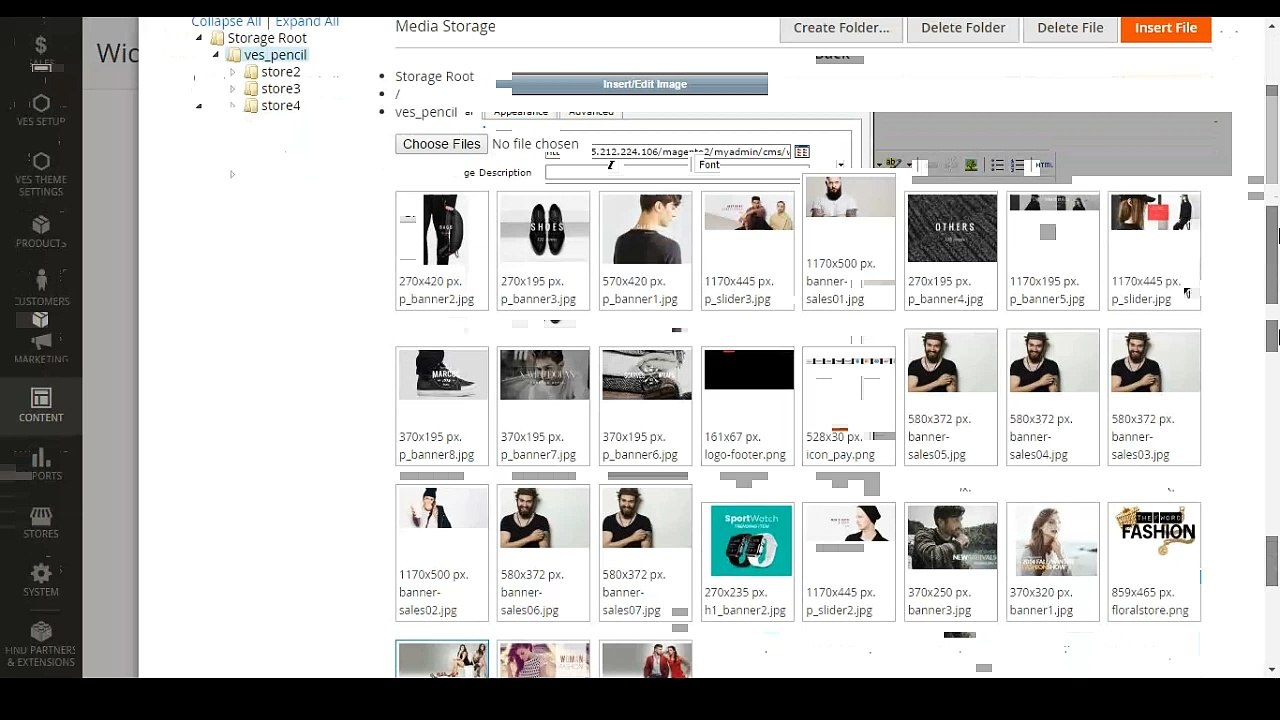Click the store3 folder icon
Viewport: 1280px width, 720px height.
pos(251,89)
